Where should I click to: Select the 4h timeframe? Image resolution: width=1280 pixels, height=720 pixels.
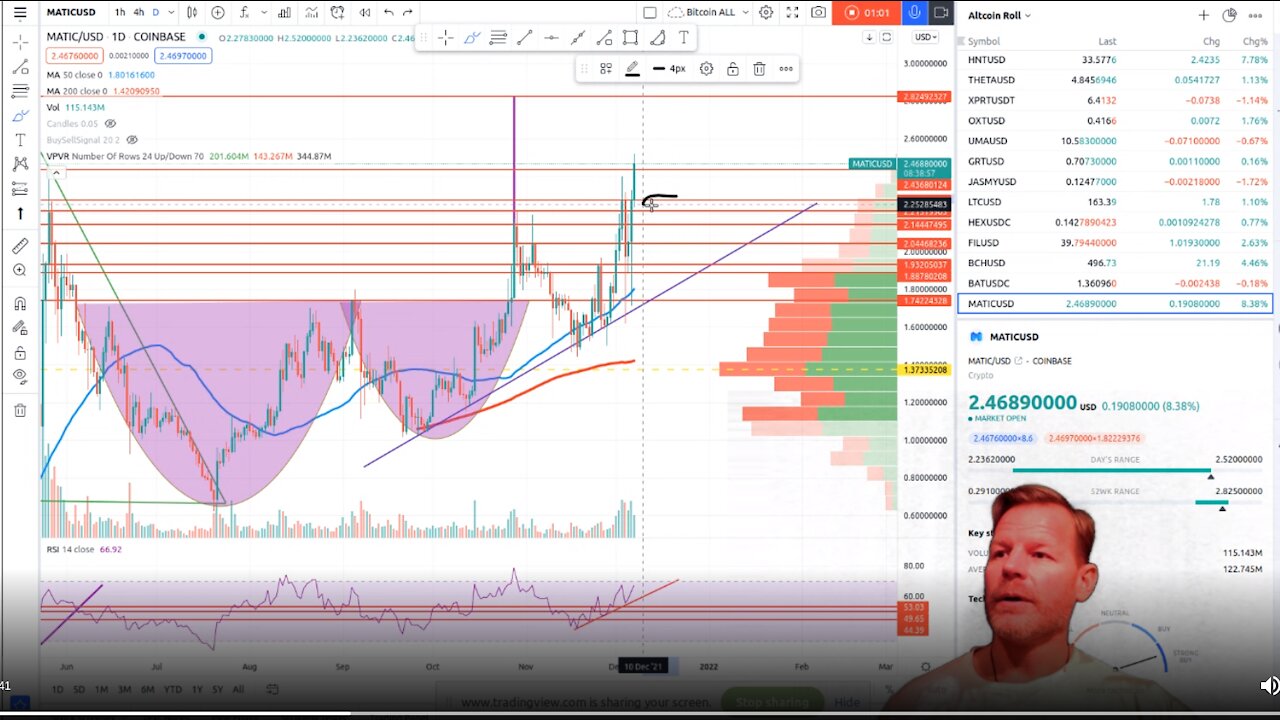coord(139,12)
